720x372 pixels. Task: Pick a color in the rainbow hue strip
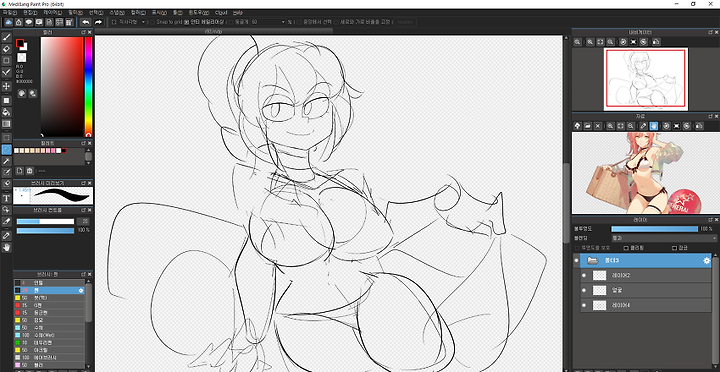click(89, 86)
